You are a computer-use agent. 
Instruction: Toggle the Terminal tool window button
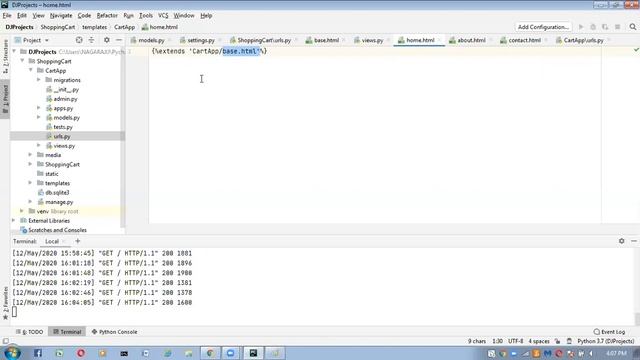click(67, 332)
